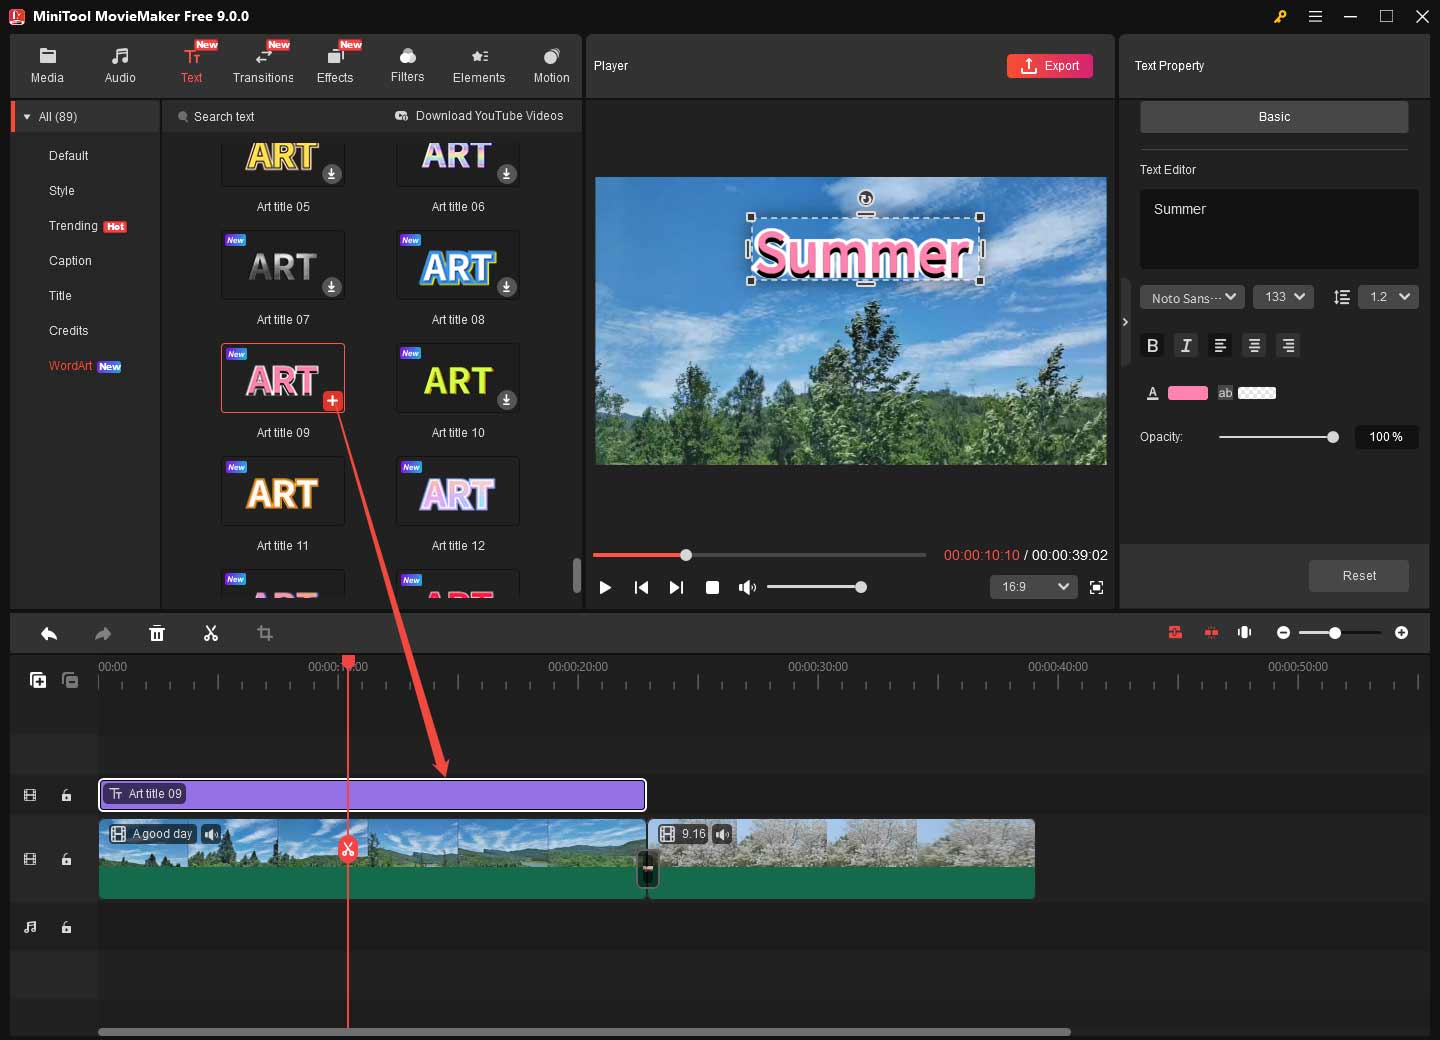Click Download YouTube Videos link
The width and height of the screenshot is (1440, 1040).
[x=479, y=116]
